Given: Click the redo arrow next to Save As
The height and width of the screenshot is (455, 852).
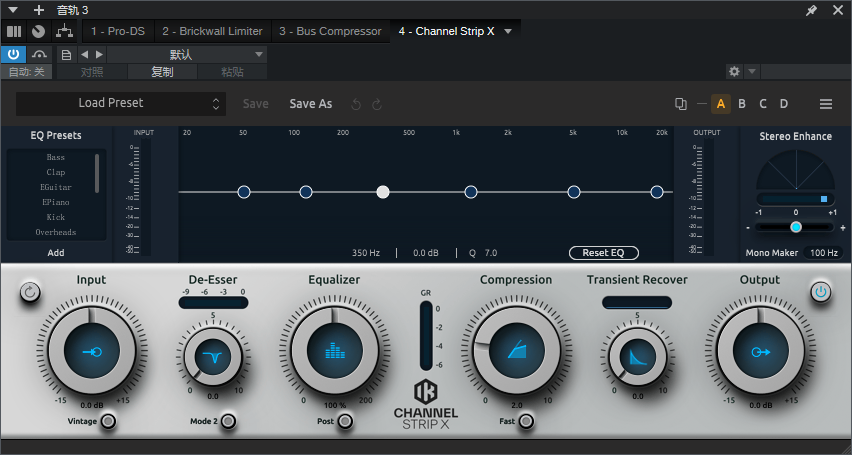Looking at the screenshot, I should pyautogui.click(x=377, y=104).
